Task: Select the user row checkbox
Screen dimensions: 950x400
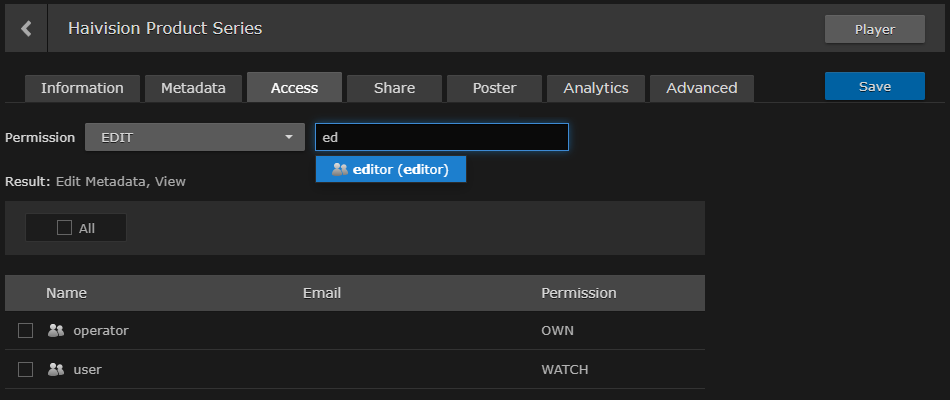Action: click(26, 369)
